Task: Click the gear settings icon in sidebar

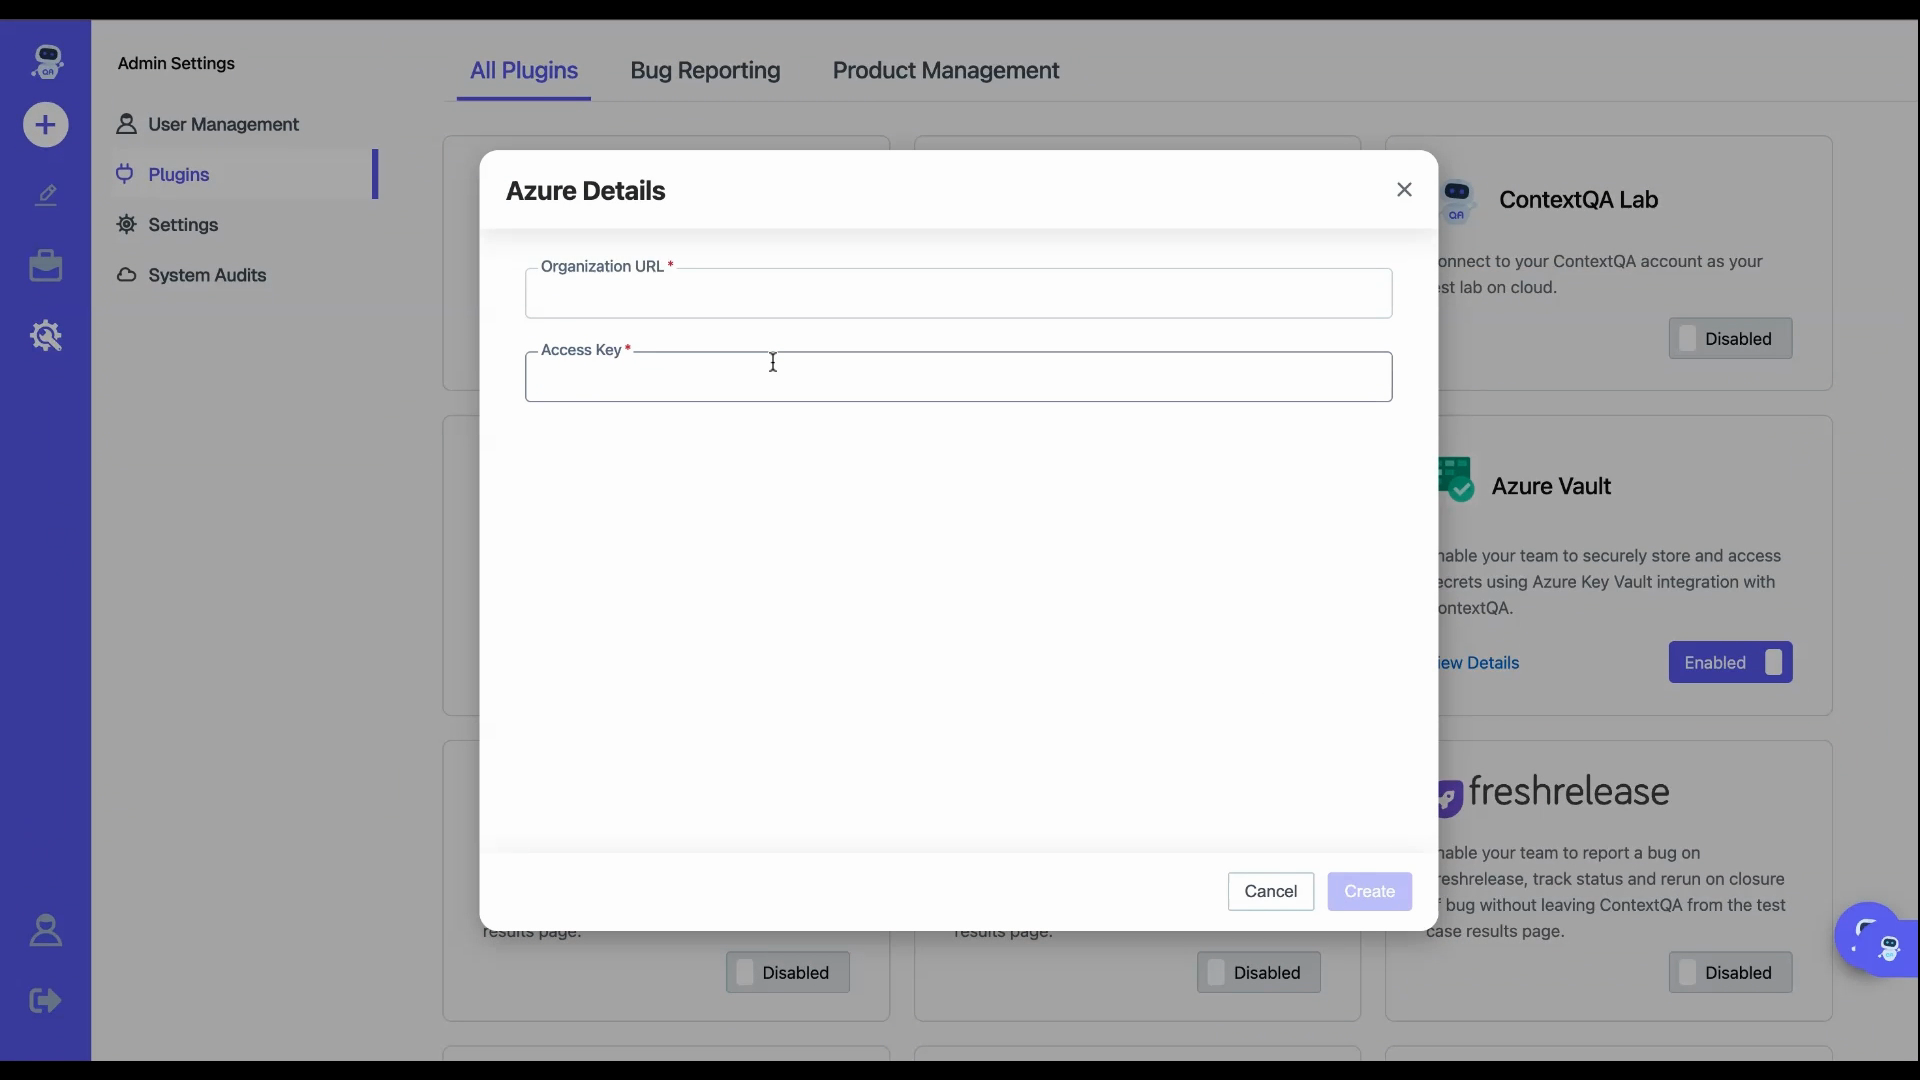Action: 46,336
